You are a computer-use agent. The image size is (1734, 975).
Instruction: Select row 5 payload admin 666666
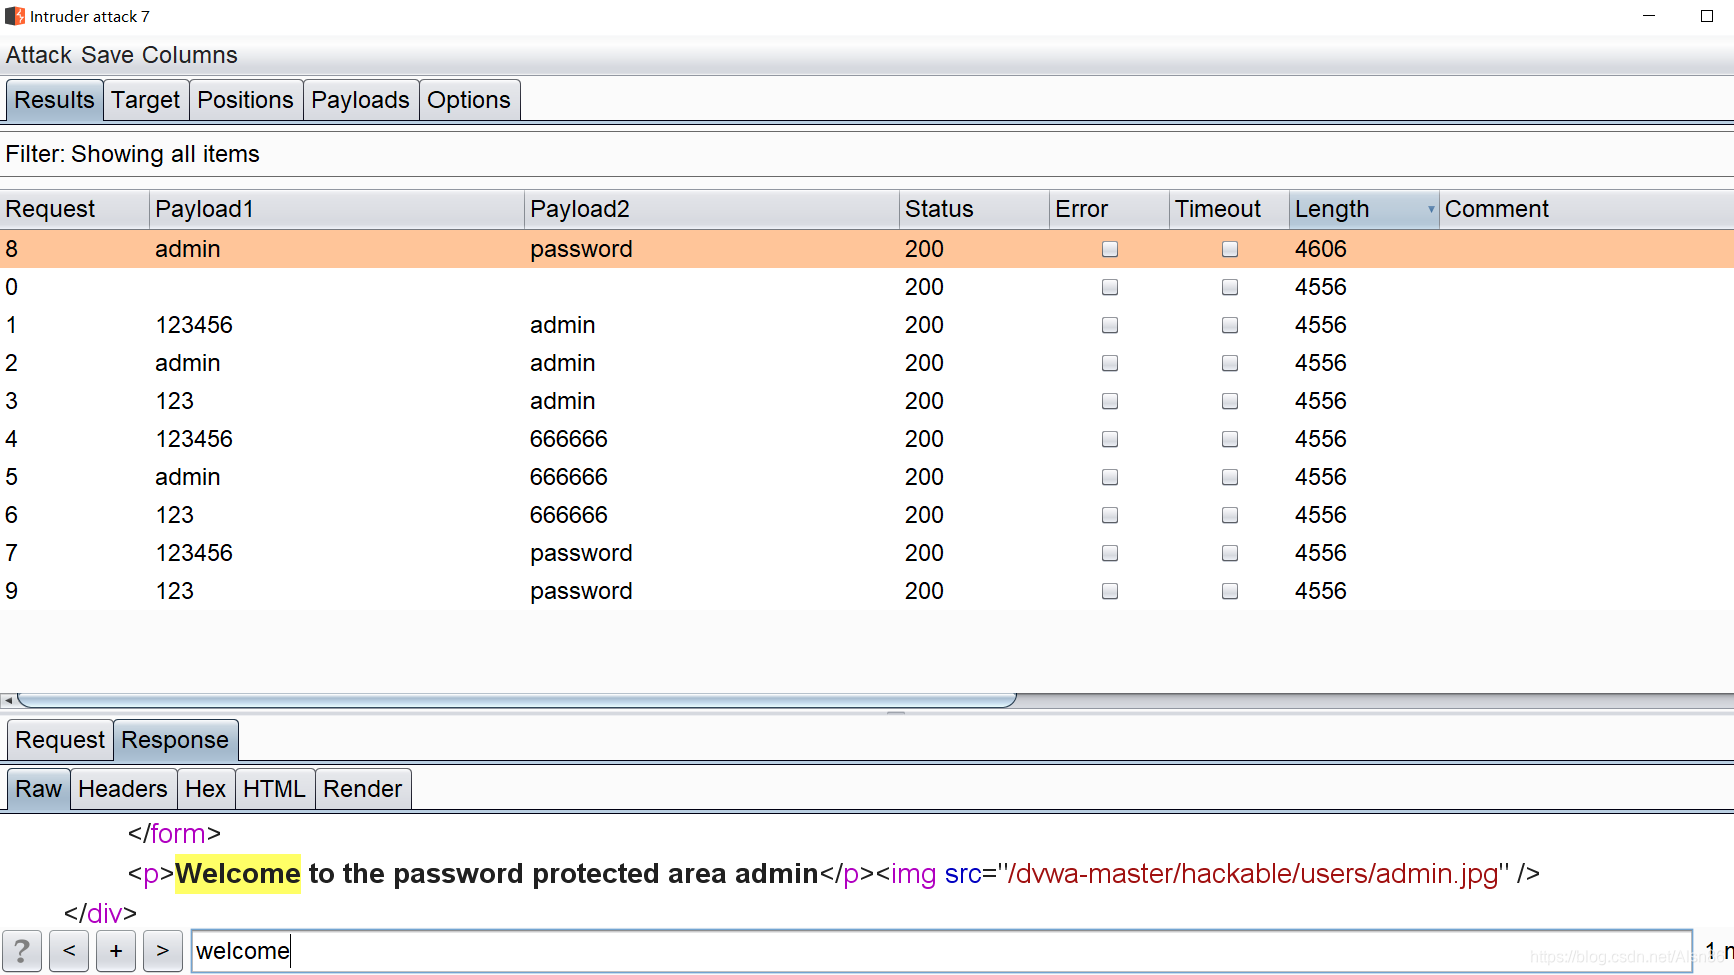(867, 477)
